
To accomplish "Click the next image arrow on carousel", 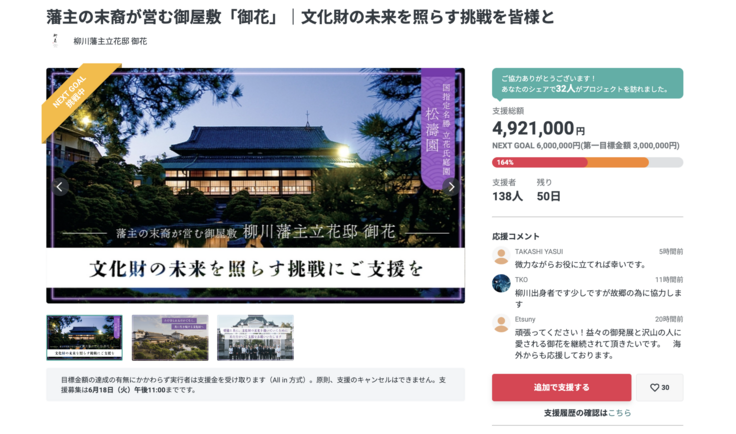I will coord(451,187).
